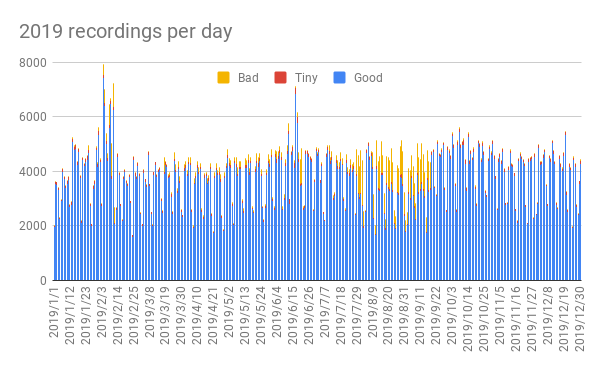
Task: Click the tallest bar near 2019/2/3
Action: 103,172
